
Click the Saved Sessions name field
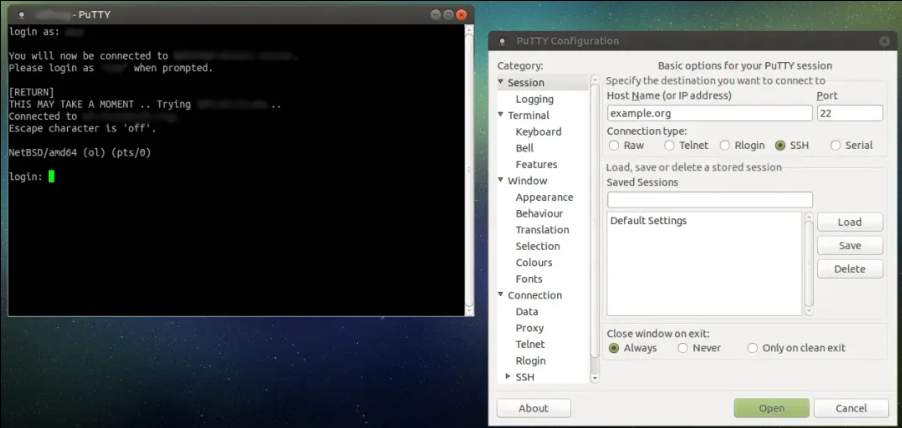pyautogui.click(x=709, y=200)
